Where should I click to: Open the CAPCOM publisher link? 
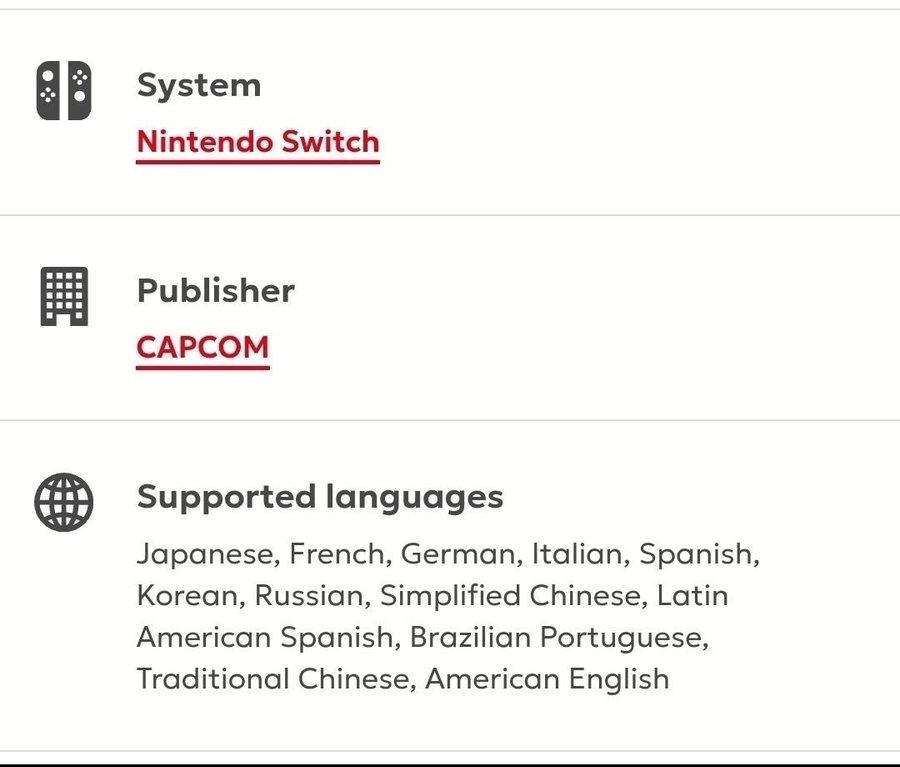(x=203, y=347)
